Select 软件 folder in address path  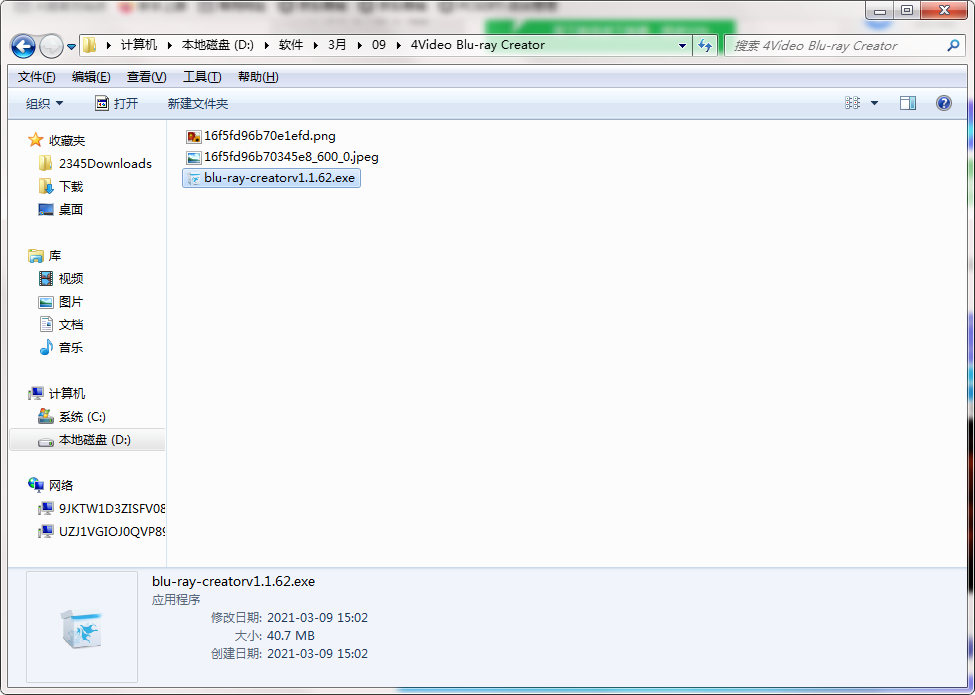pos(290,45)
